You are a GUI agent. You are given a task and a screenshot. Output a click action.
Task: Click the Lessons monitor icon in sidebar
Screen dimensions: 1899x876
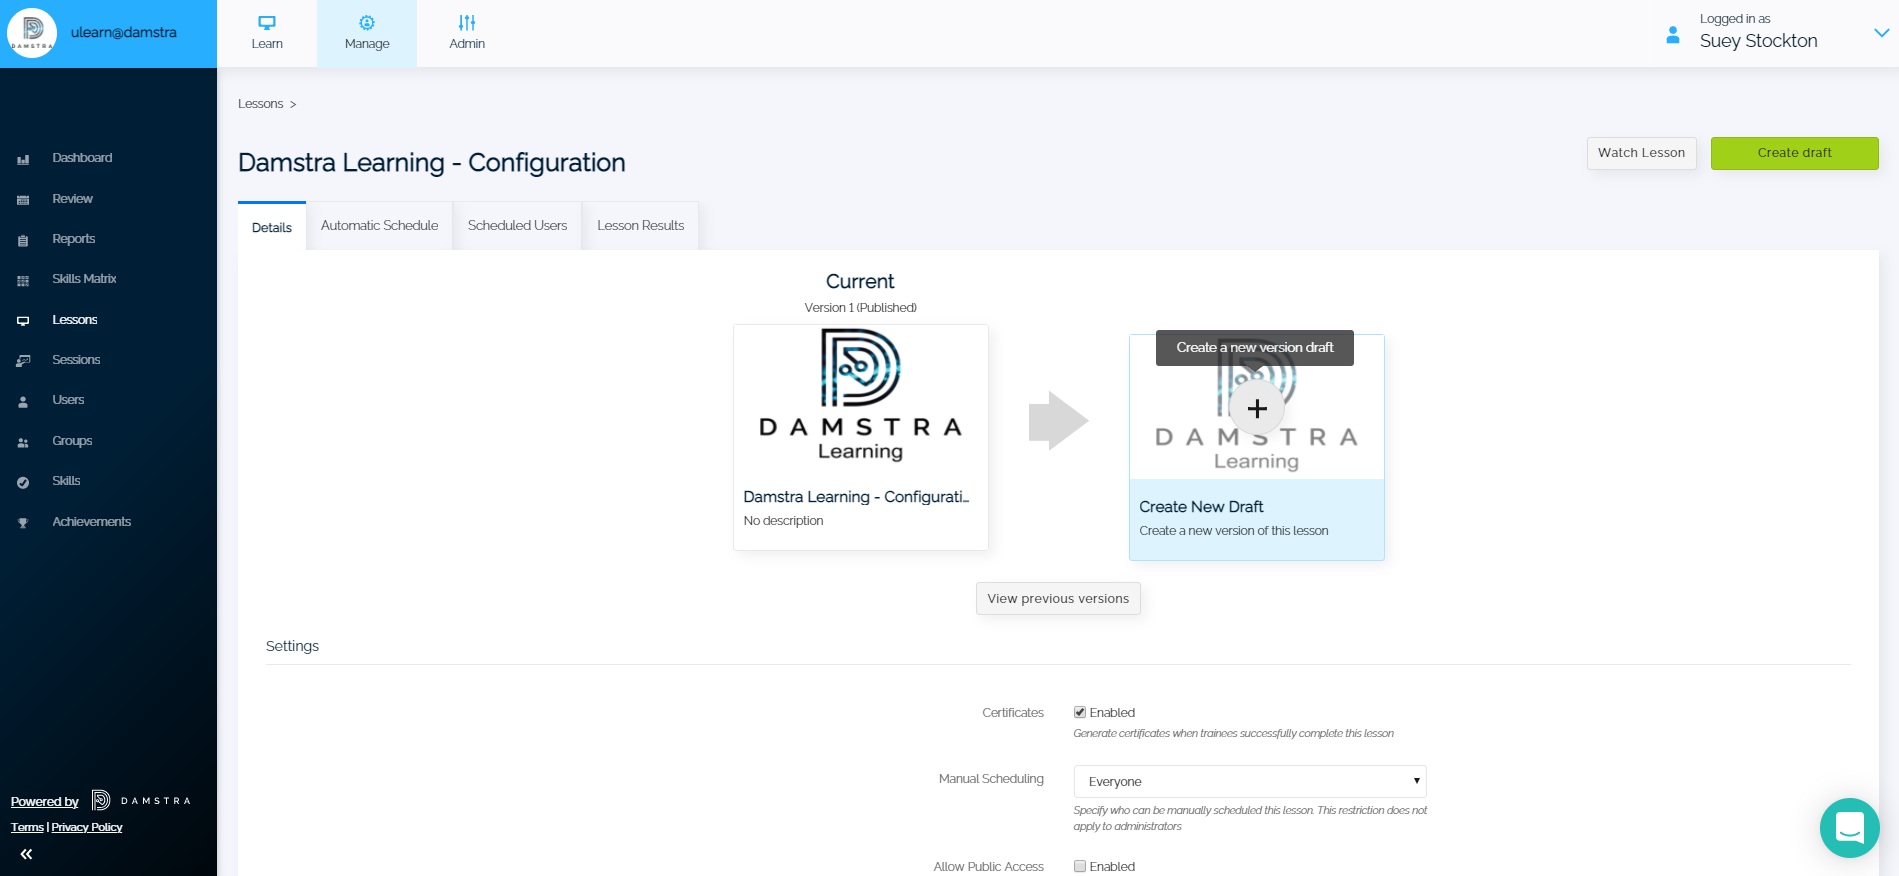[x=23, y=321]
